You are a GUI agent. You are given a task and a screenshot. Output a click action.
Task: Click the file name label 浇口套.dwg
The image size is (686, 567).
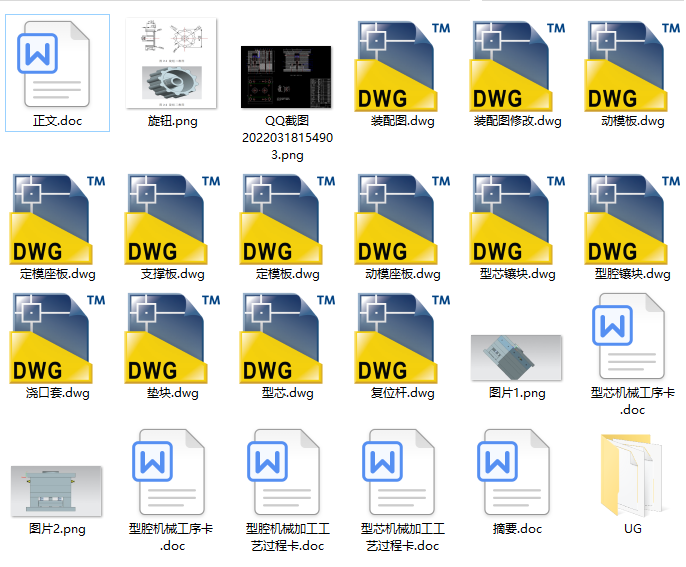(x=57, y=393)
